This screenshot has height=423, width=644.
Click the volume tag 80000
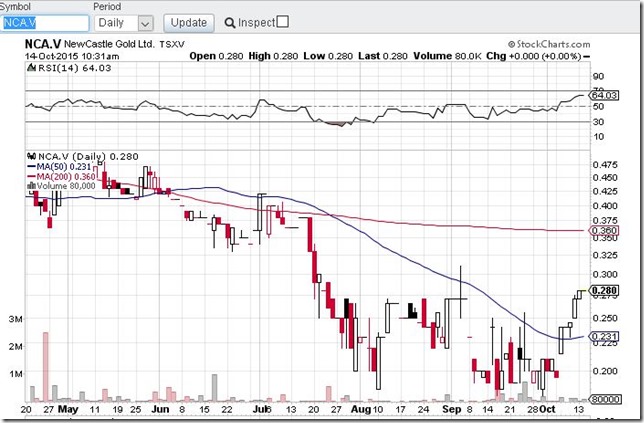605,399
